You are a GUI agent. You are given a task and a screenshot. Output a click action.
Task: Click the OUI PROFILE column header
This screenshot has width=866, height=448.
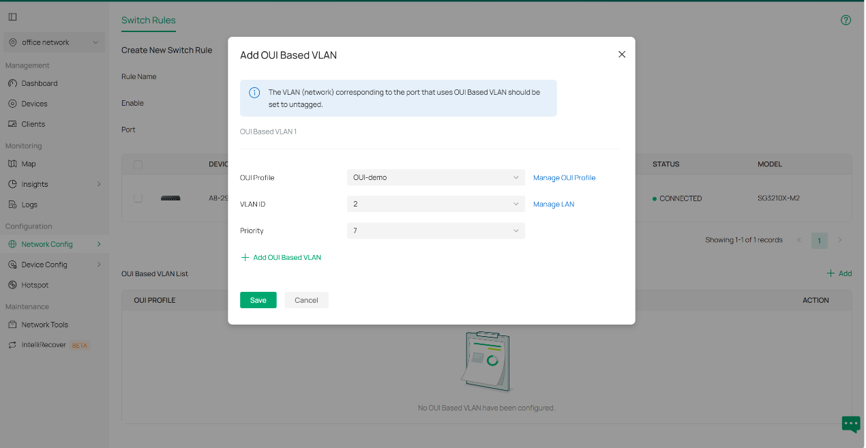pos(155,301)
